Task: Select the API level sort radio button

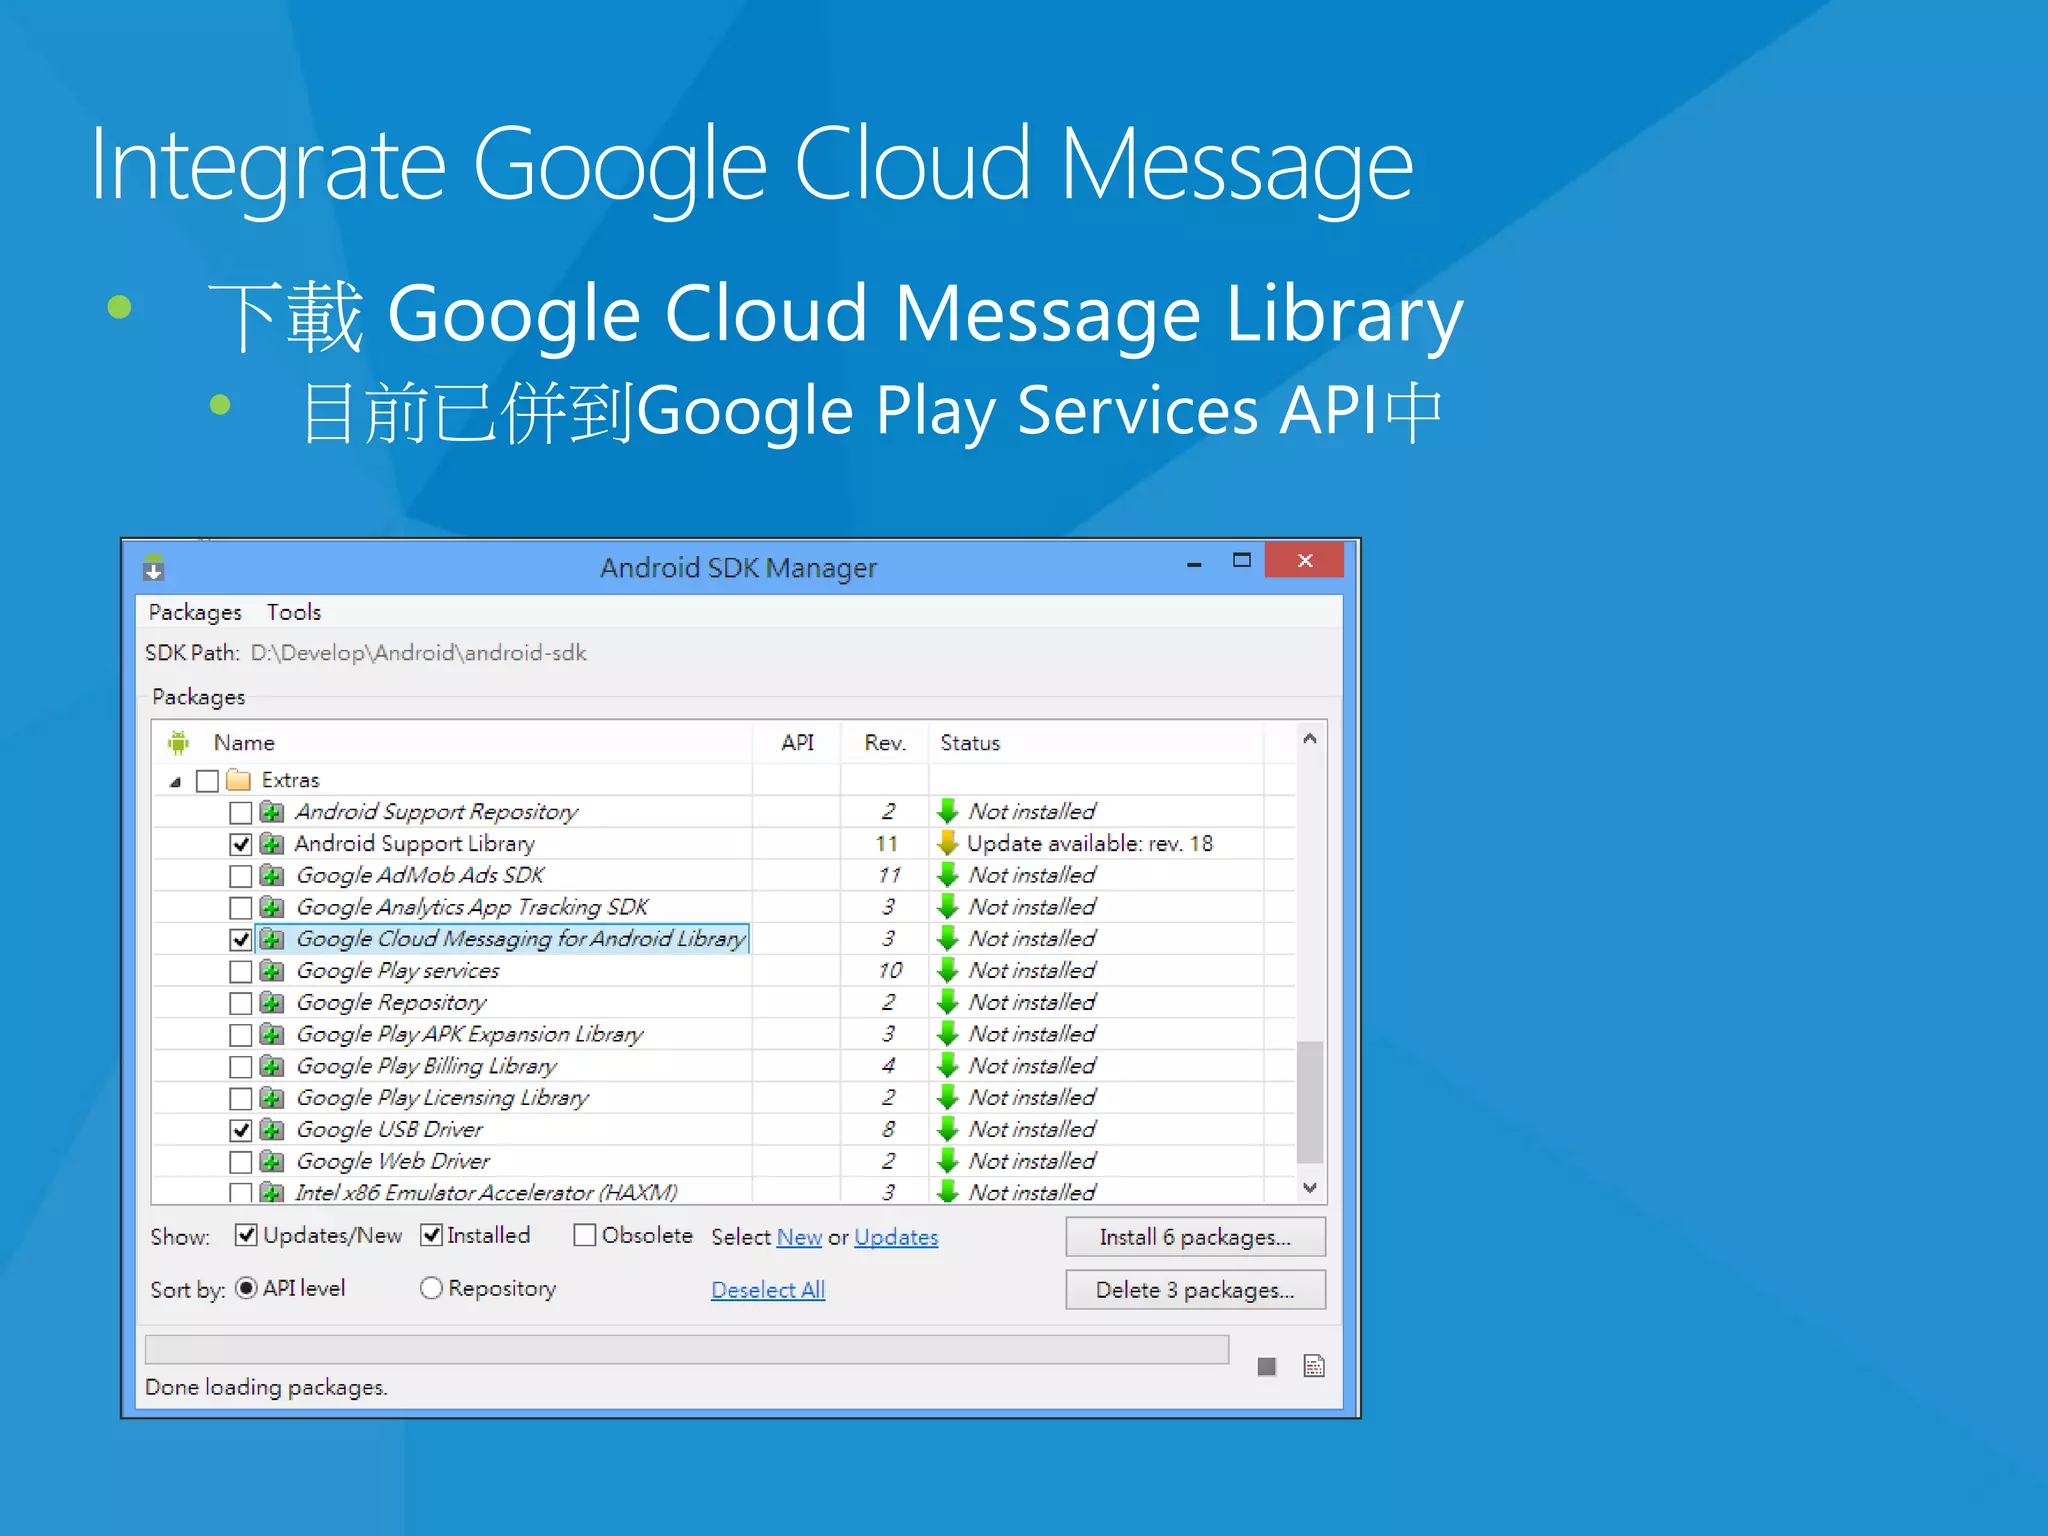Action: [x=246, y=1288]
